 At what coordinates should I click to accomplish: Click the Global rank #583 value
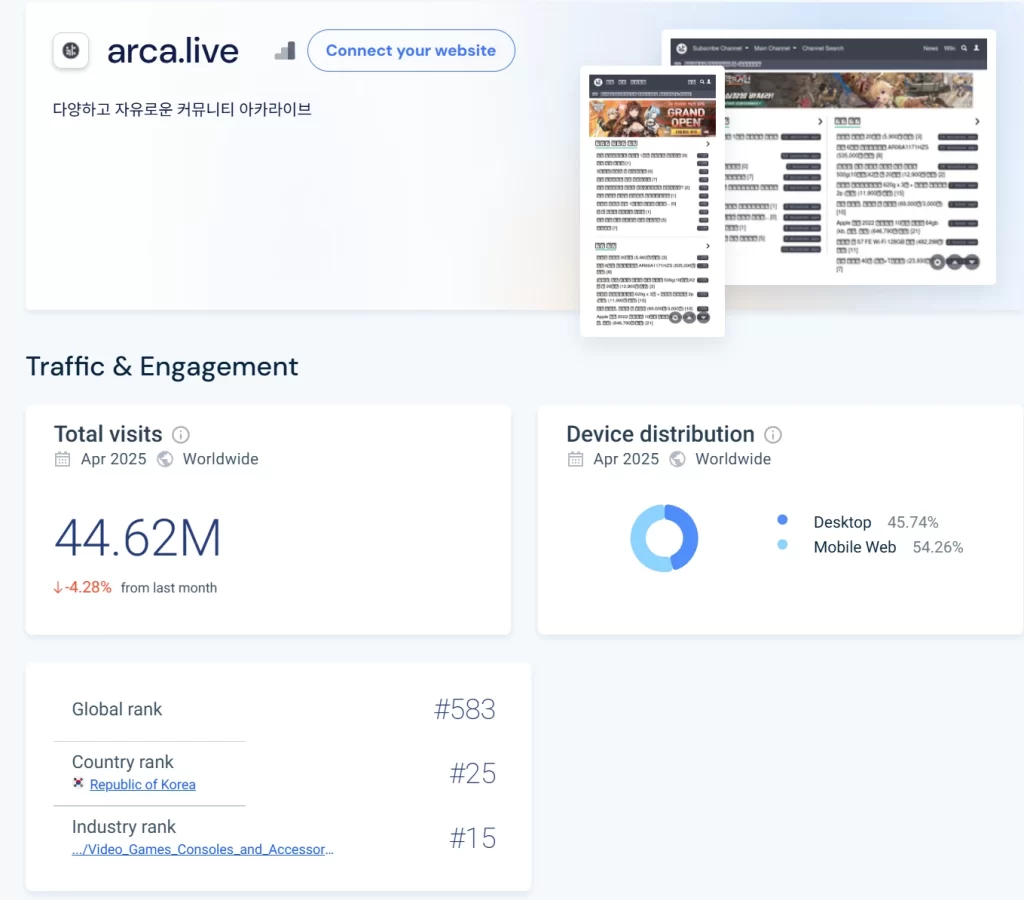[465, 709]
